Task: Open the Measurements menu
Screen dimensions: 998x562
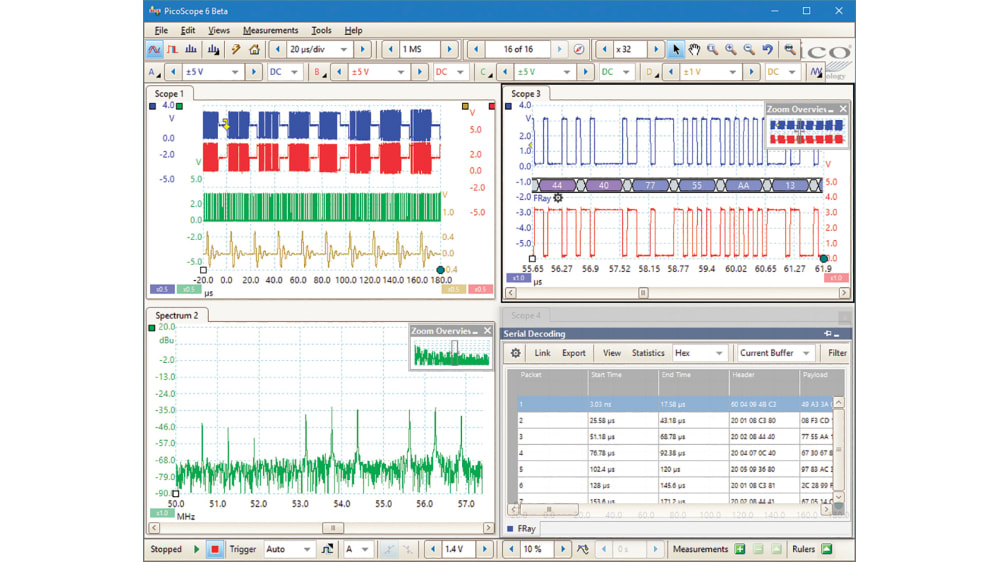Action: pos(271,30)
